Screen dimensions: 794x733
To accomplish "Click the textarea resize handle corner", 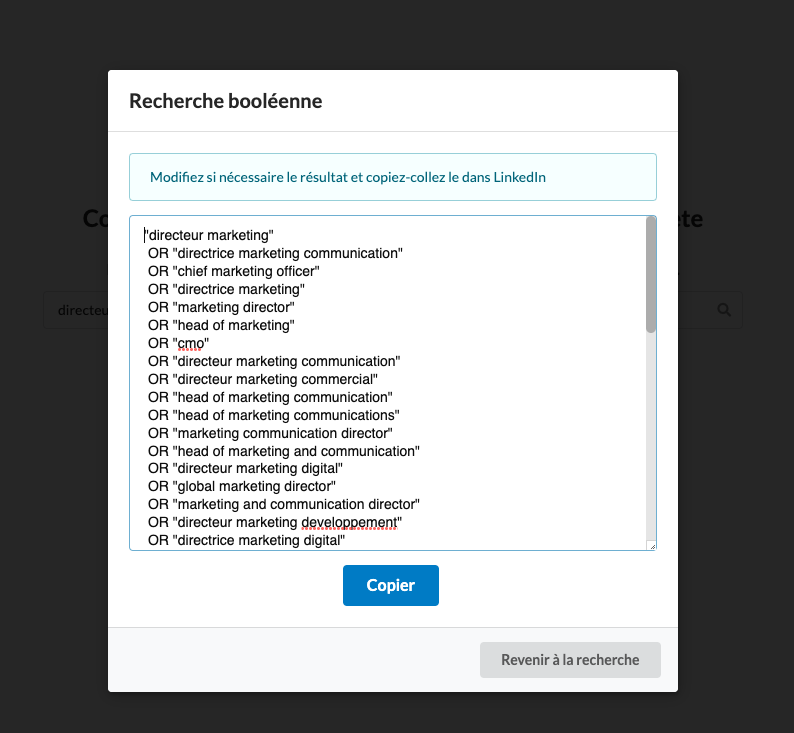I will tap(652, 546).
